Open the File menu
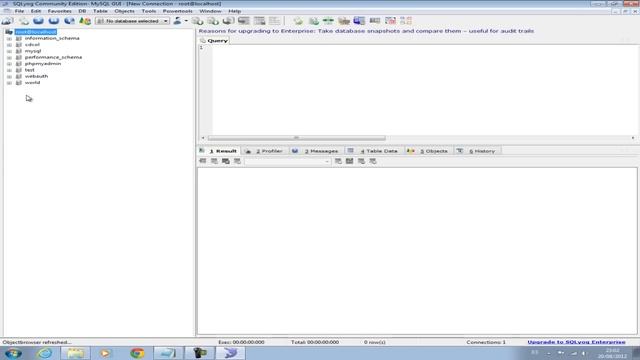Screen dimensions: 640x360 tap(19, 11)
